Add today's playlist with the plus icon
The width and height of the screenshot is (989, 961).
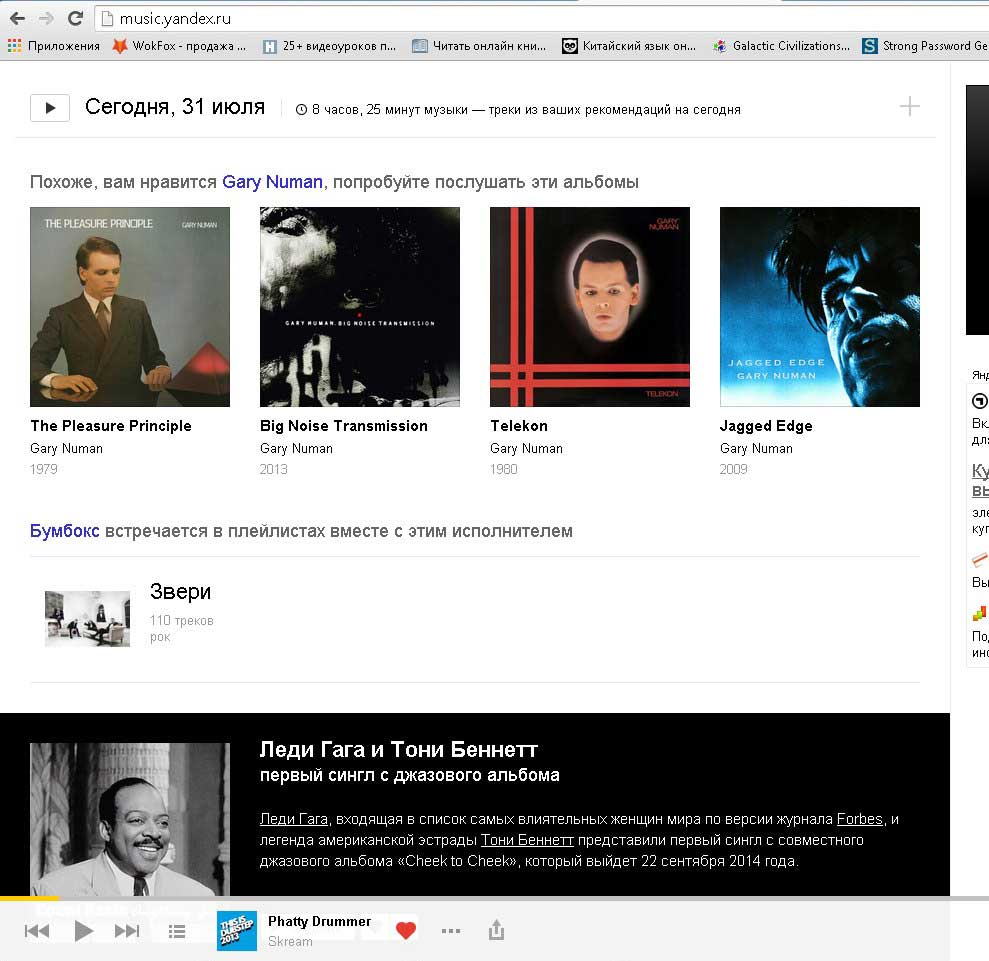pyautogui.click(x=909, y=106)
